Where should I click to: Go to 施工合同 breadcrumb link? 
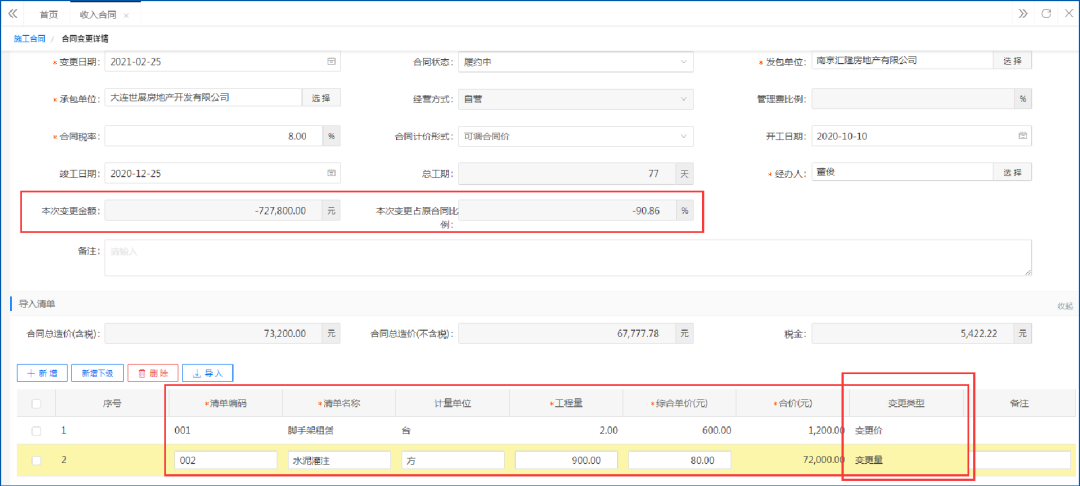[30, 39]
